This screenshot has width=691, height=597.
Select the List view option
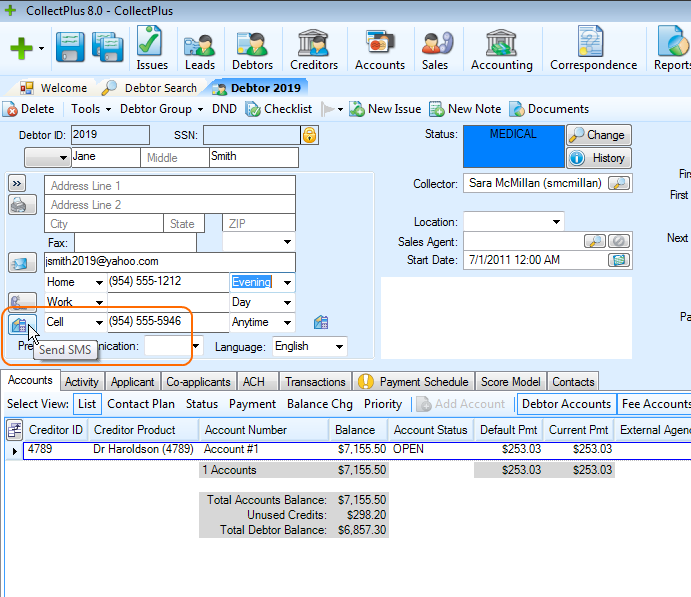(87, 404)
